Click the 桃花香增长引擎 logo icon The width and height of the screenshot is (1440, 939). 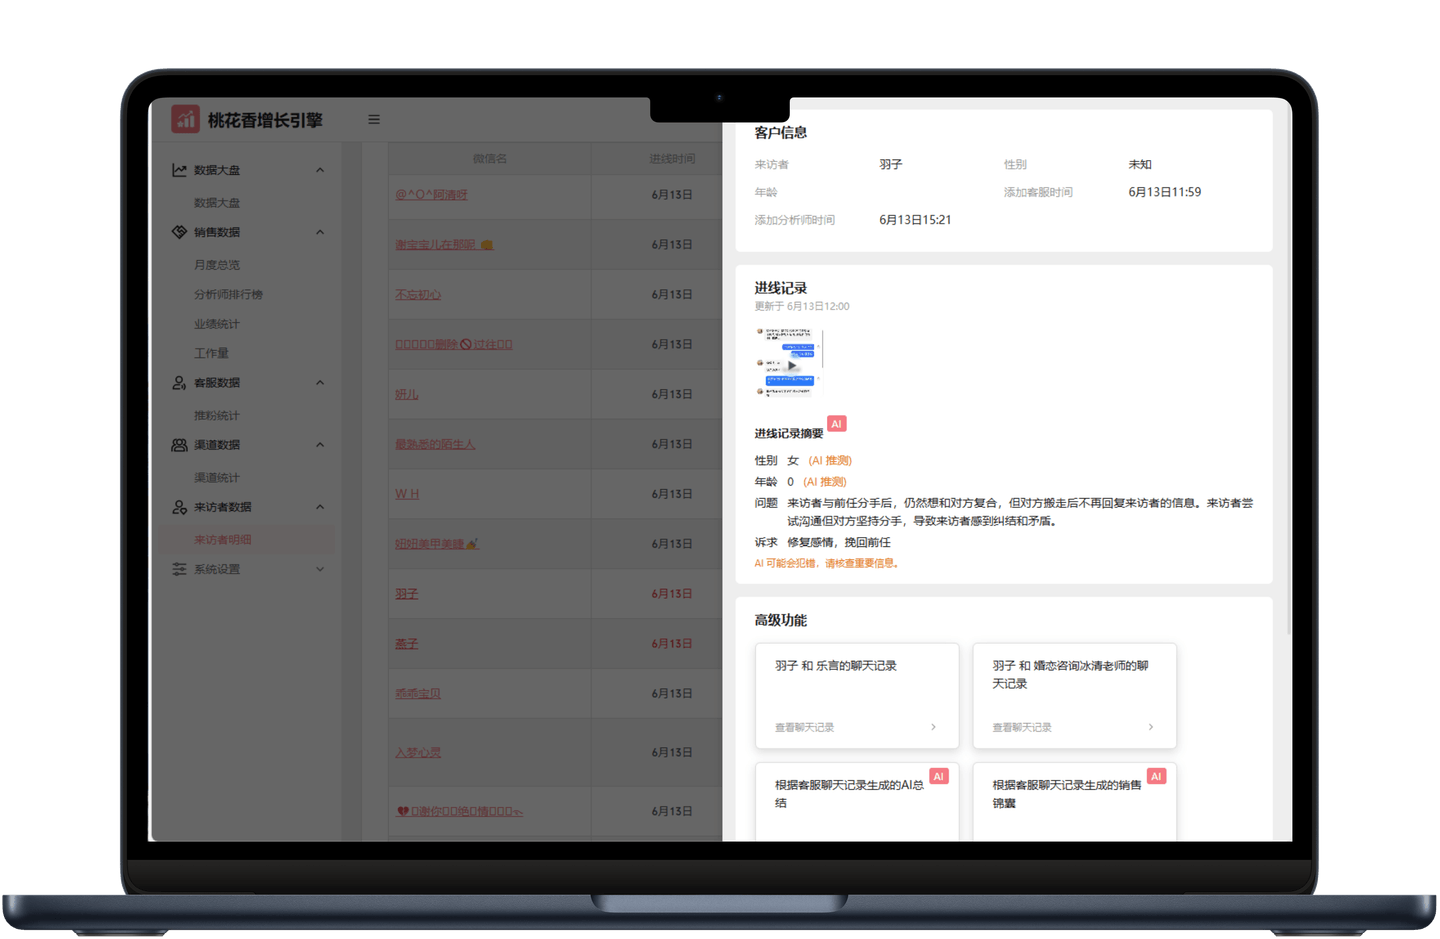click(185, 119)
